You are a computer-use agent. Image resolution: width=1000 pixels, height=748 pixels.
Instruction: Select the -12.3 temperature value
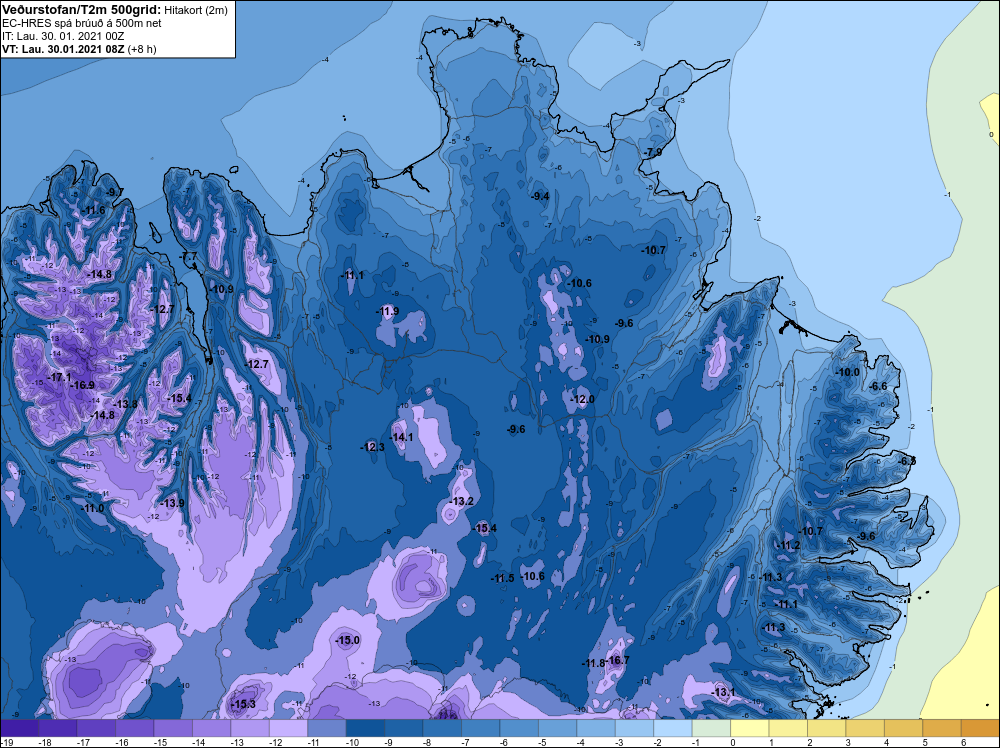(373, 447)
